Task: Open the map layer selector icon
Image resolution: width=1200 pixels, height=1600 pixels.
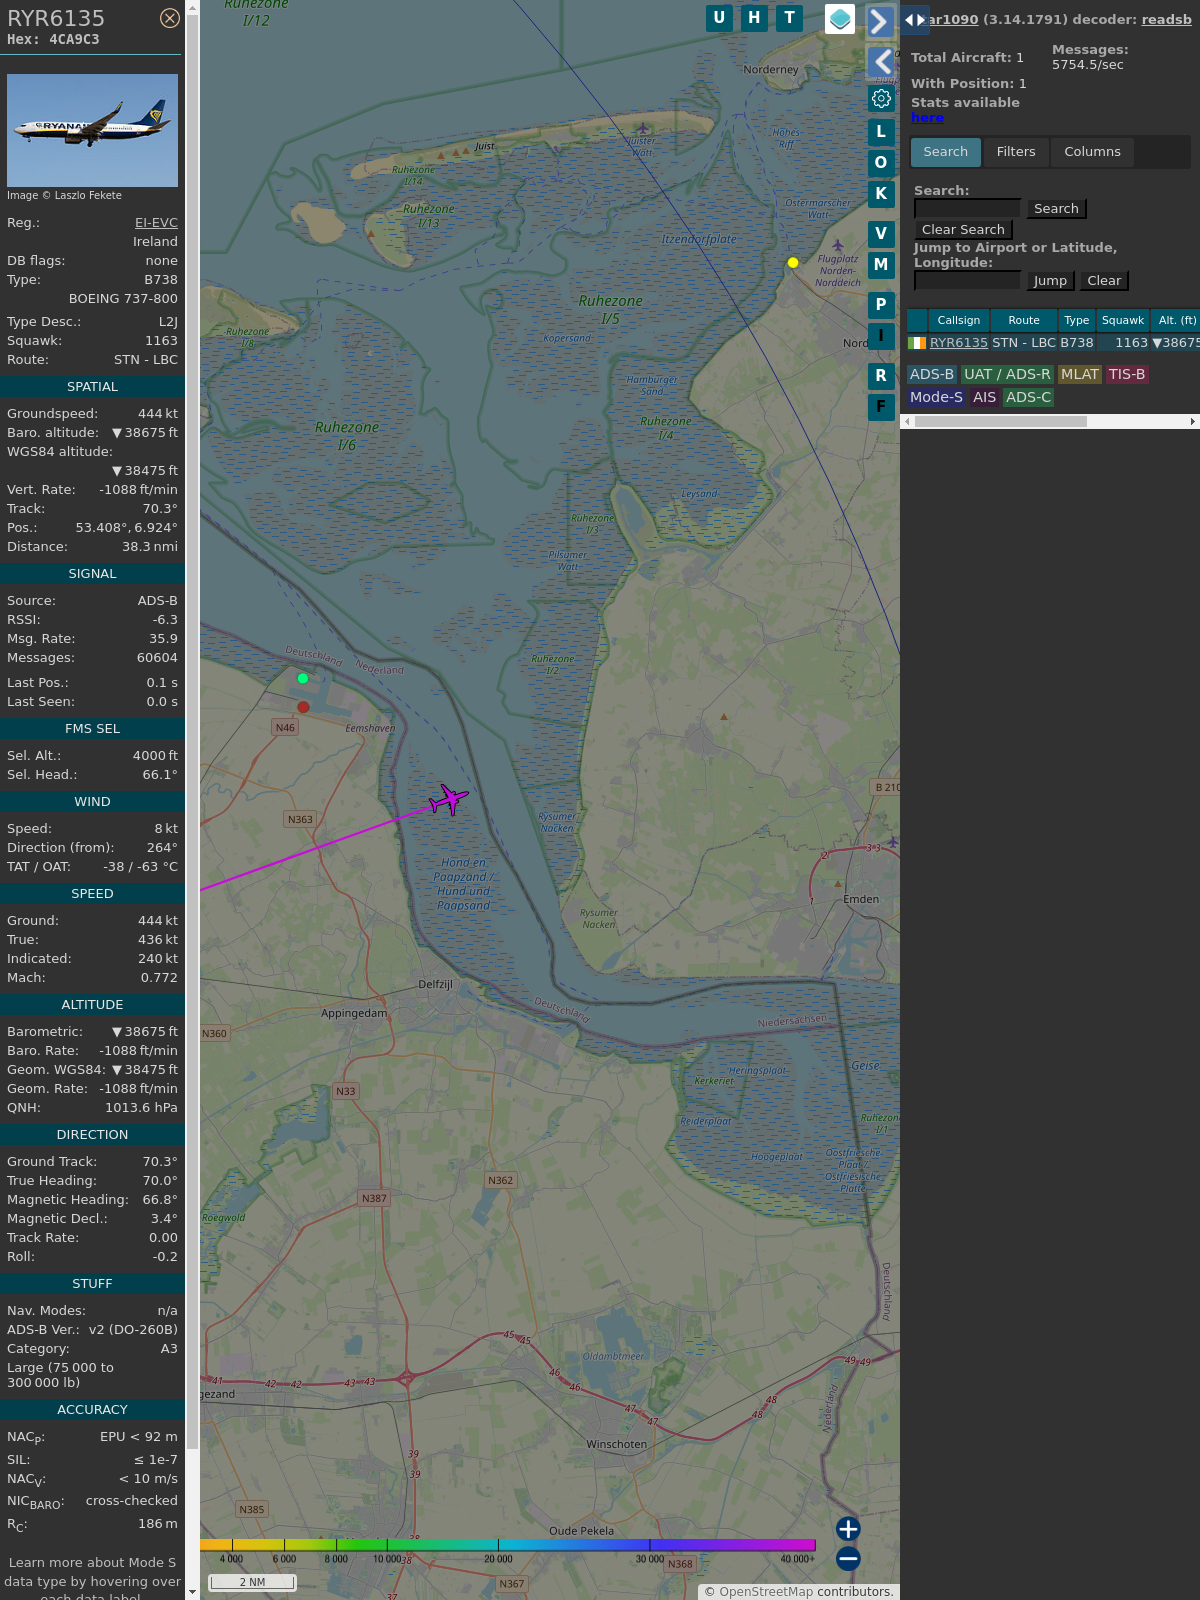Action: 840,19
